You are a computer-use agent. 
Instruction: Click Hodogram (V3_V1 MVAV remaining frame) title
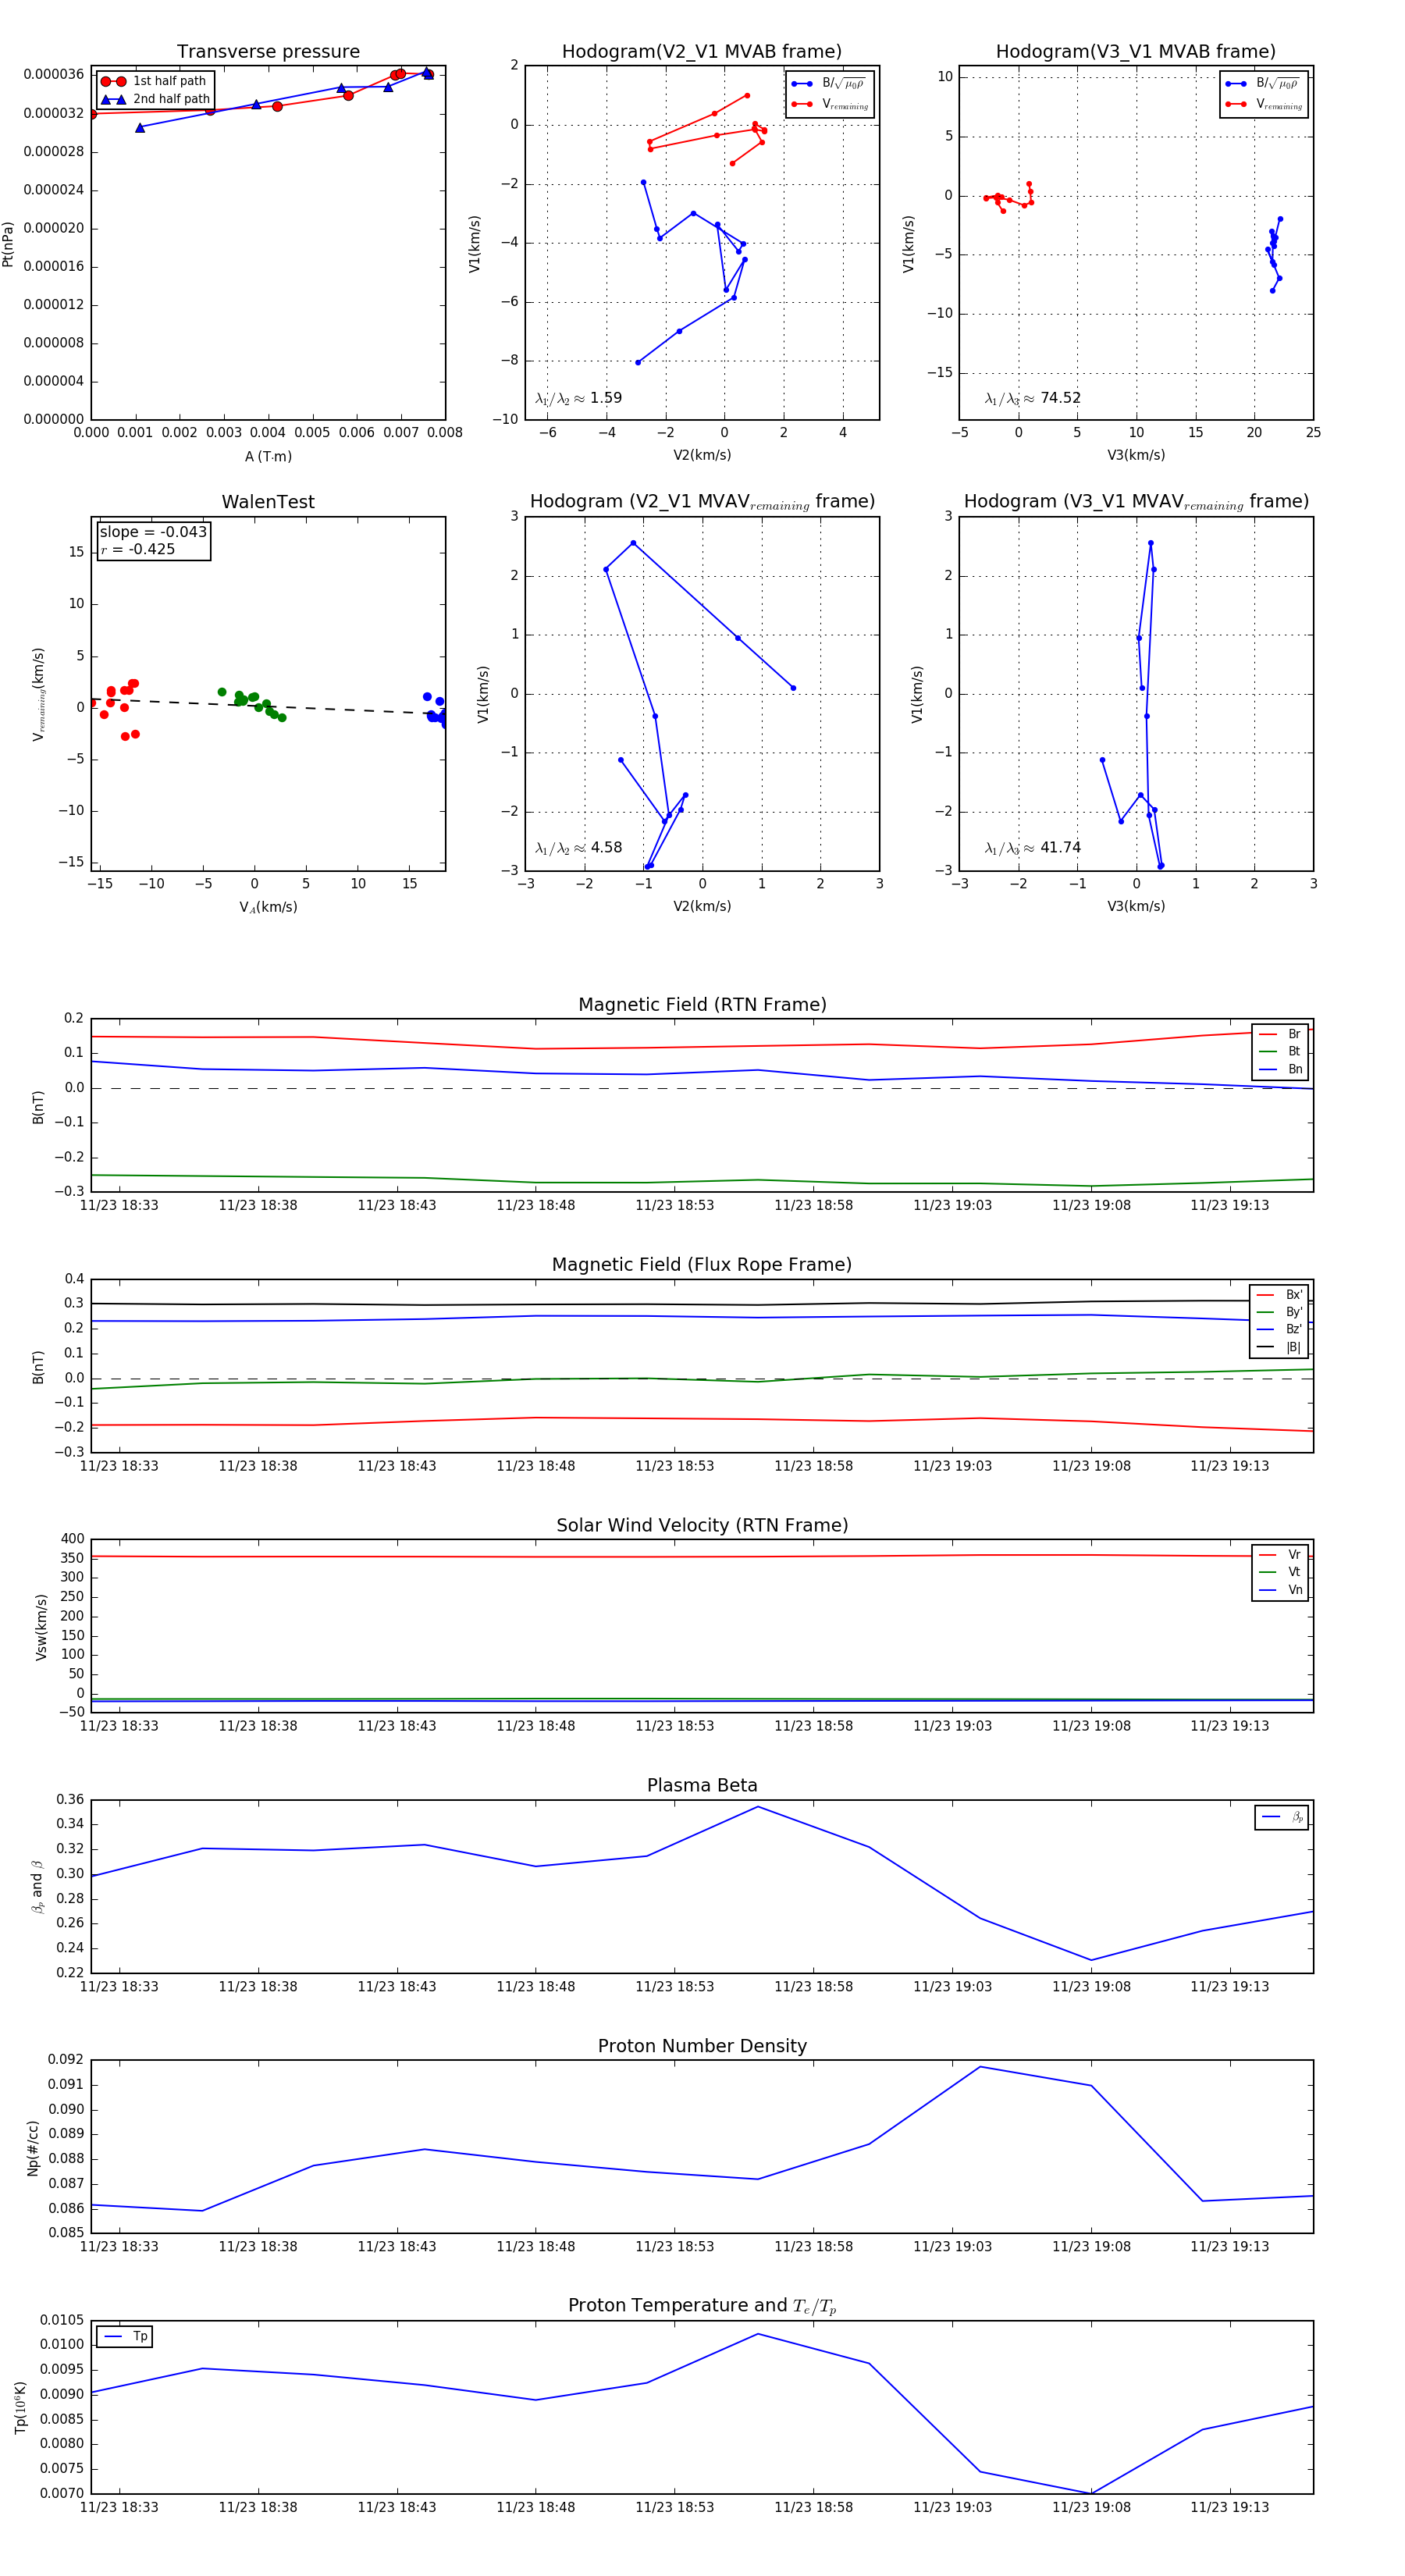[1136, 502]
